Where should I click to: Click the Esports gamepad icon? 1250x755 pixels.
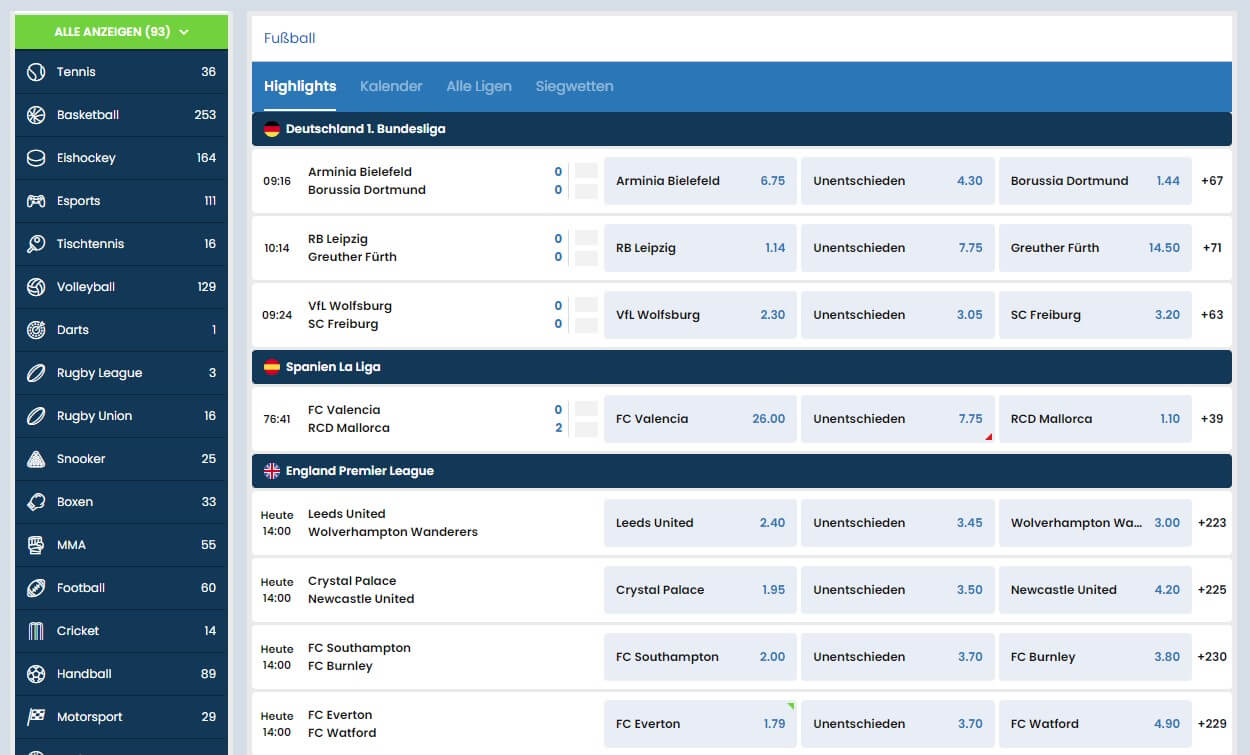(36, 201)
